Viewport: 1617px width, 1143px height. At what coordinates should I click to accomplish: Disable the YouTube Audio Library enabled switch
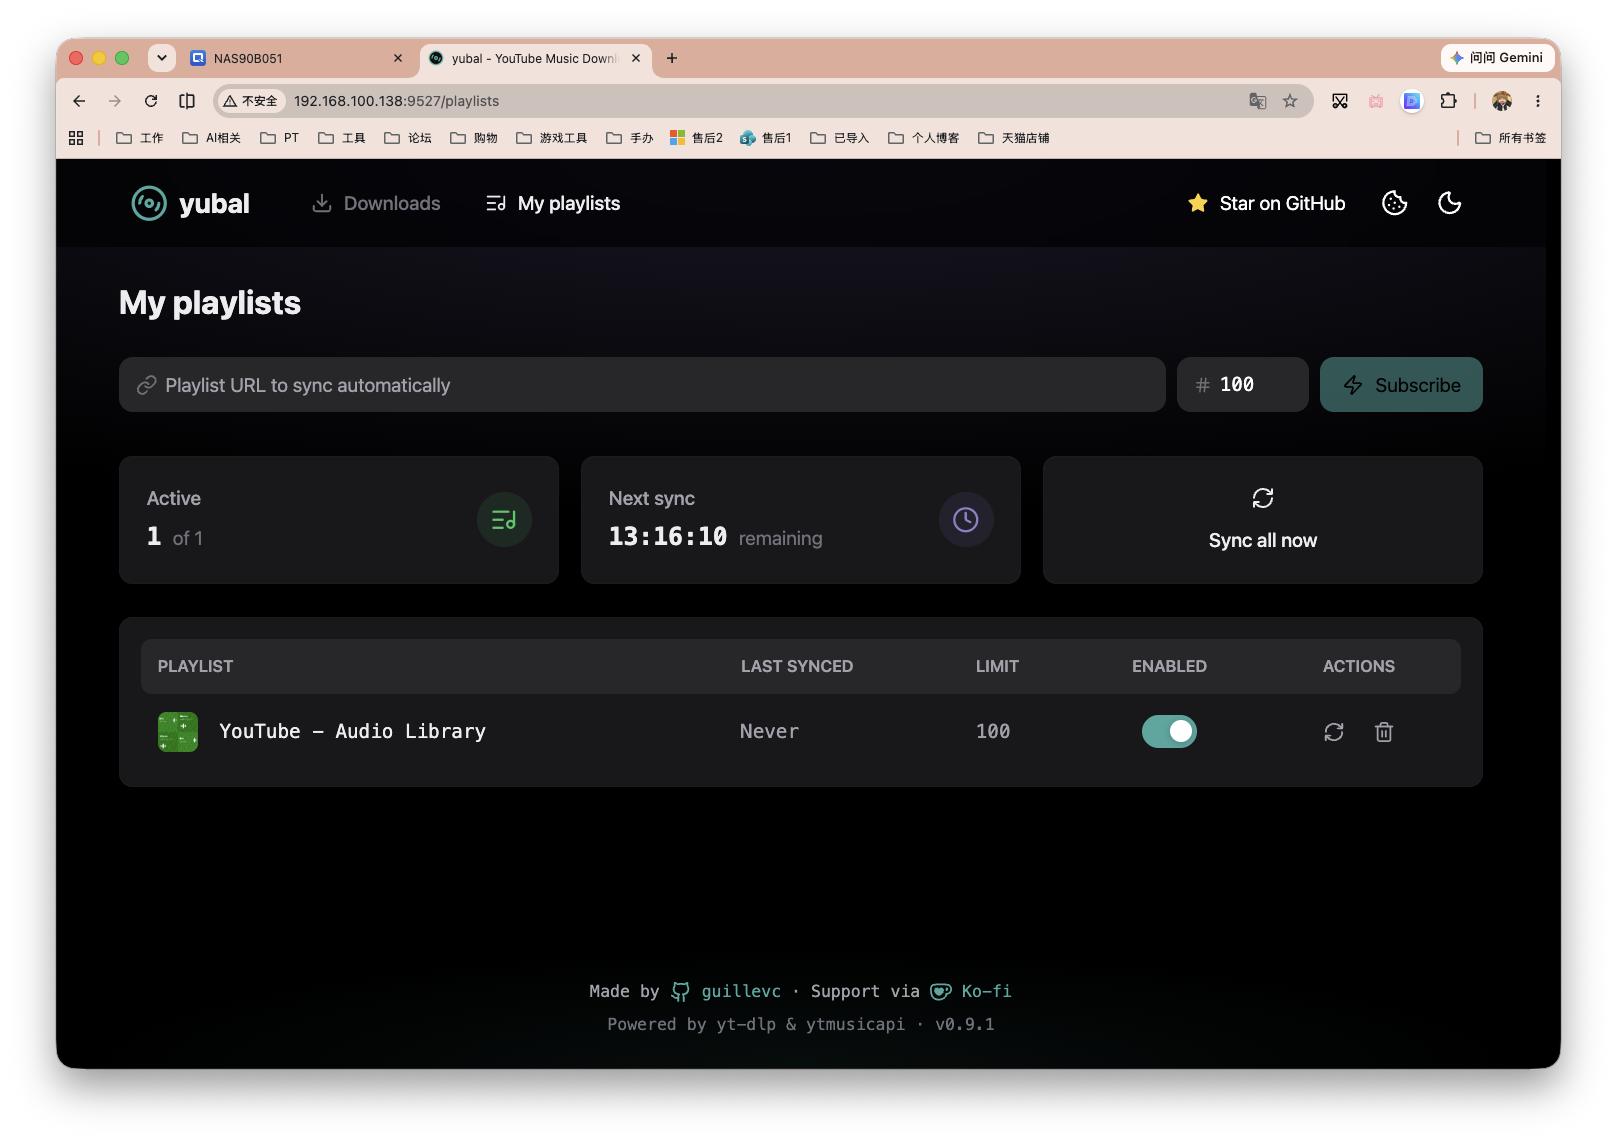1169,732
